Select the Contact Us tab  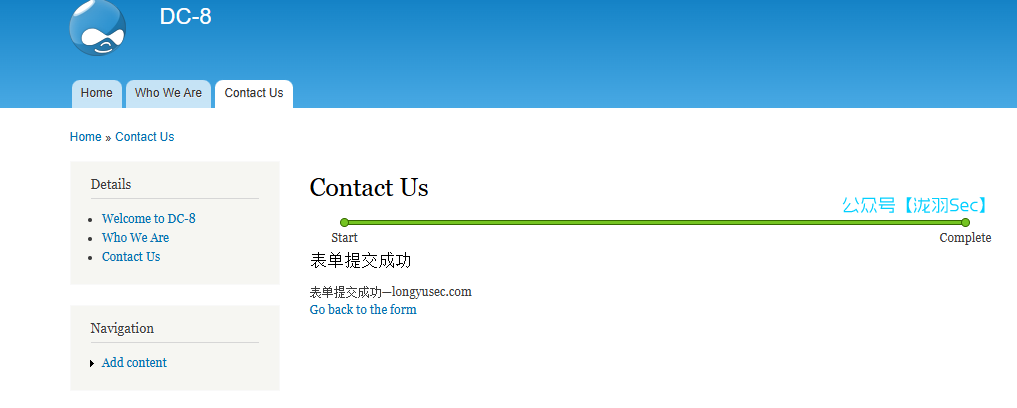[x=254, y=93]
